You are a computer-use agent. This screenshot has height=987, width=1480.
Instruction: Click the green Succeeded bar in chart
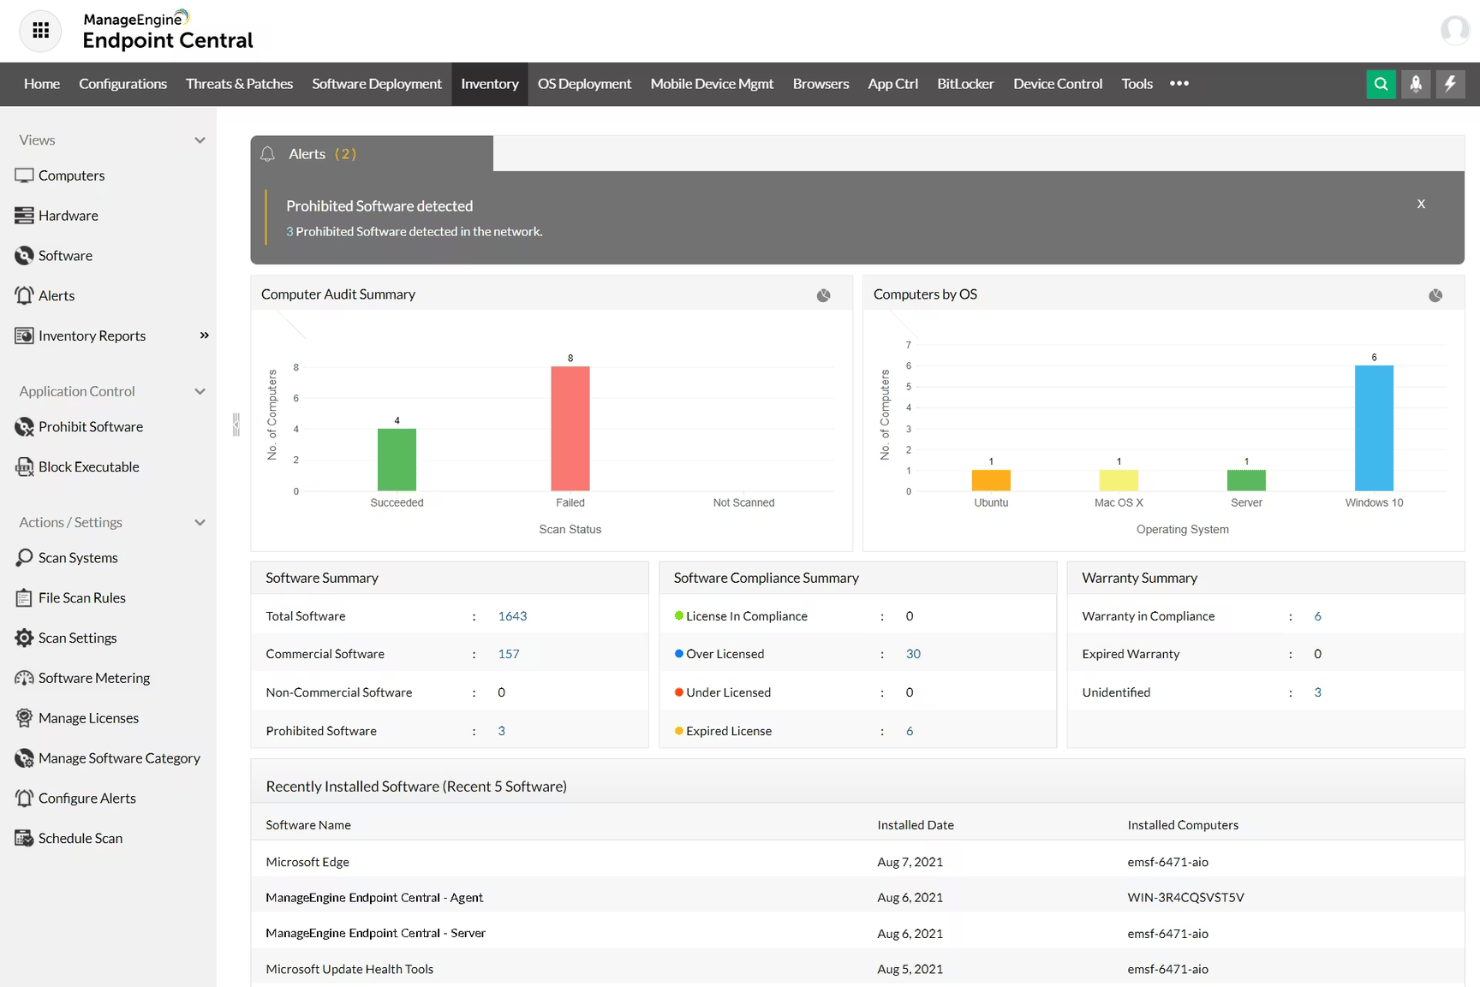click(397, 460)
